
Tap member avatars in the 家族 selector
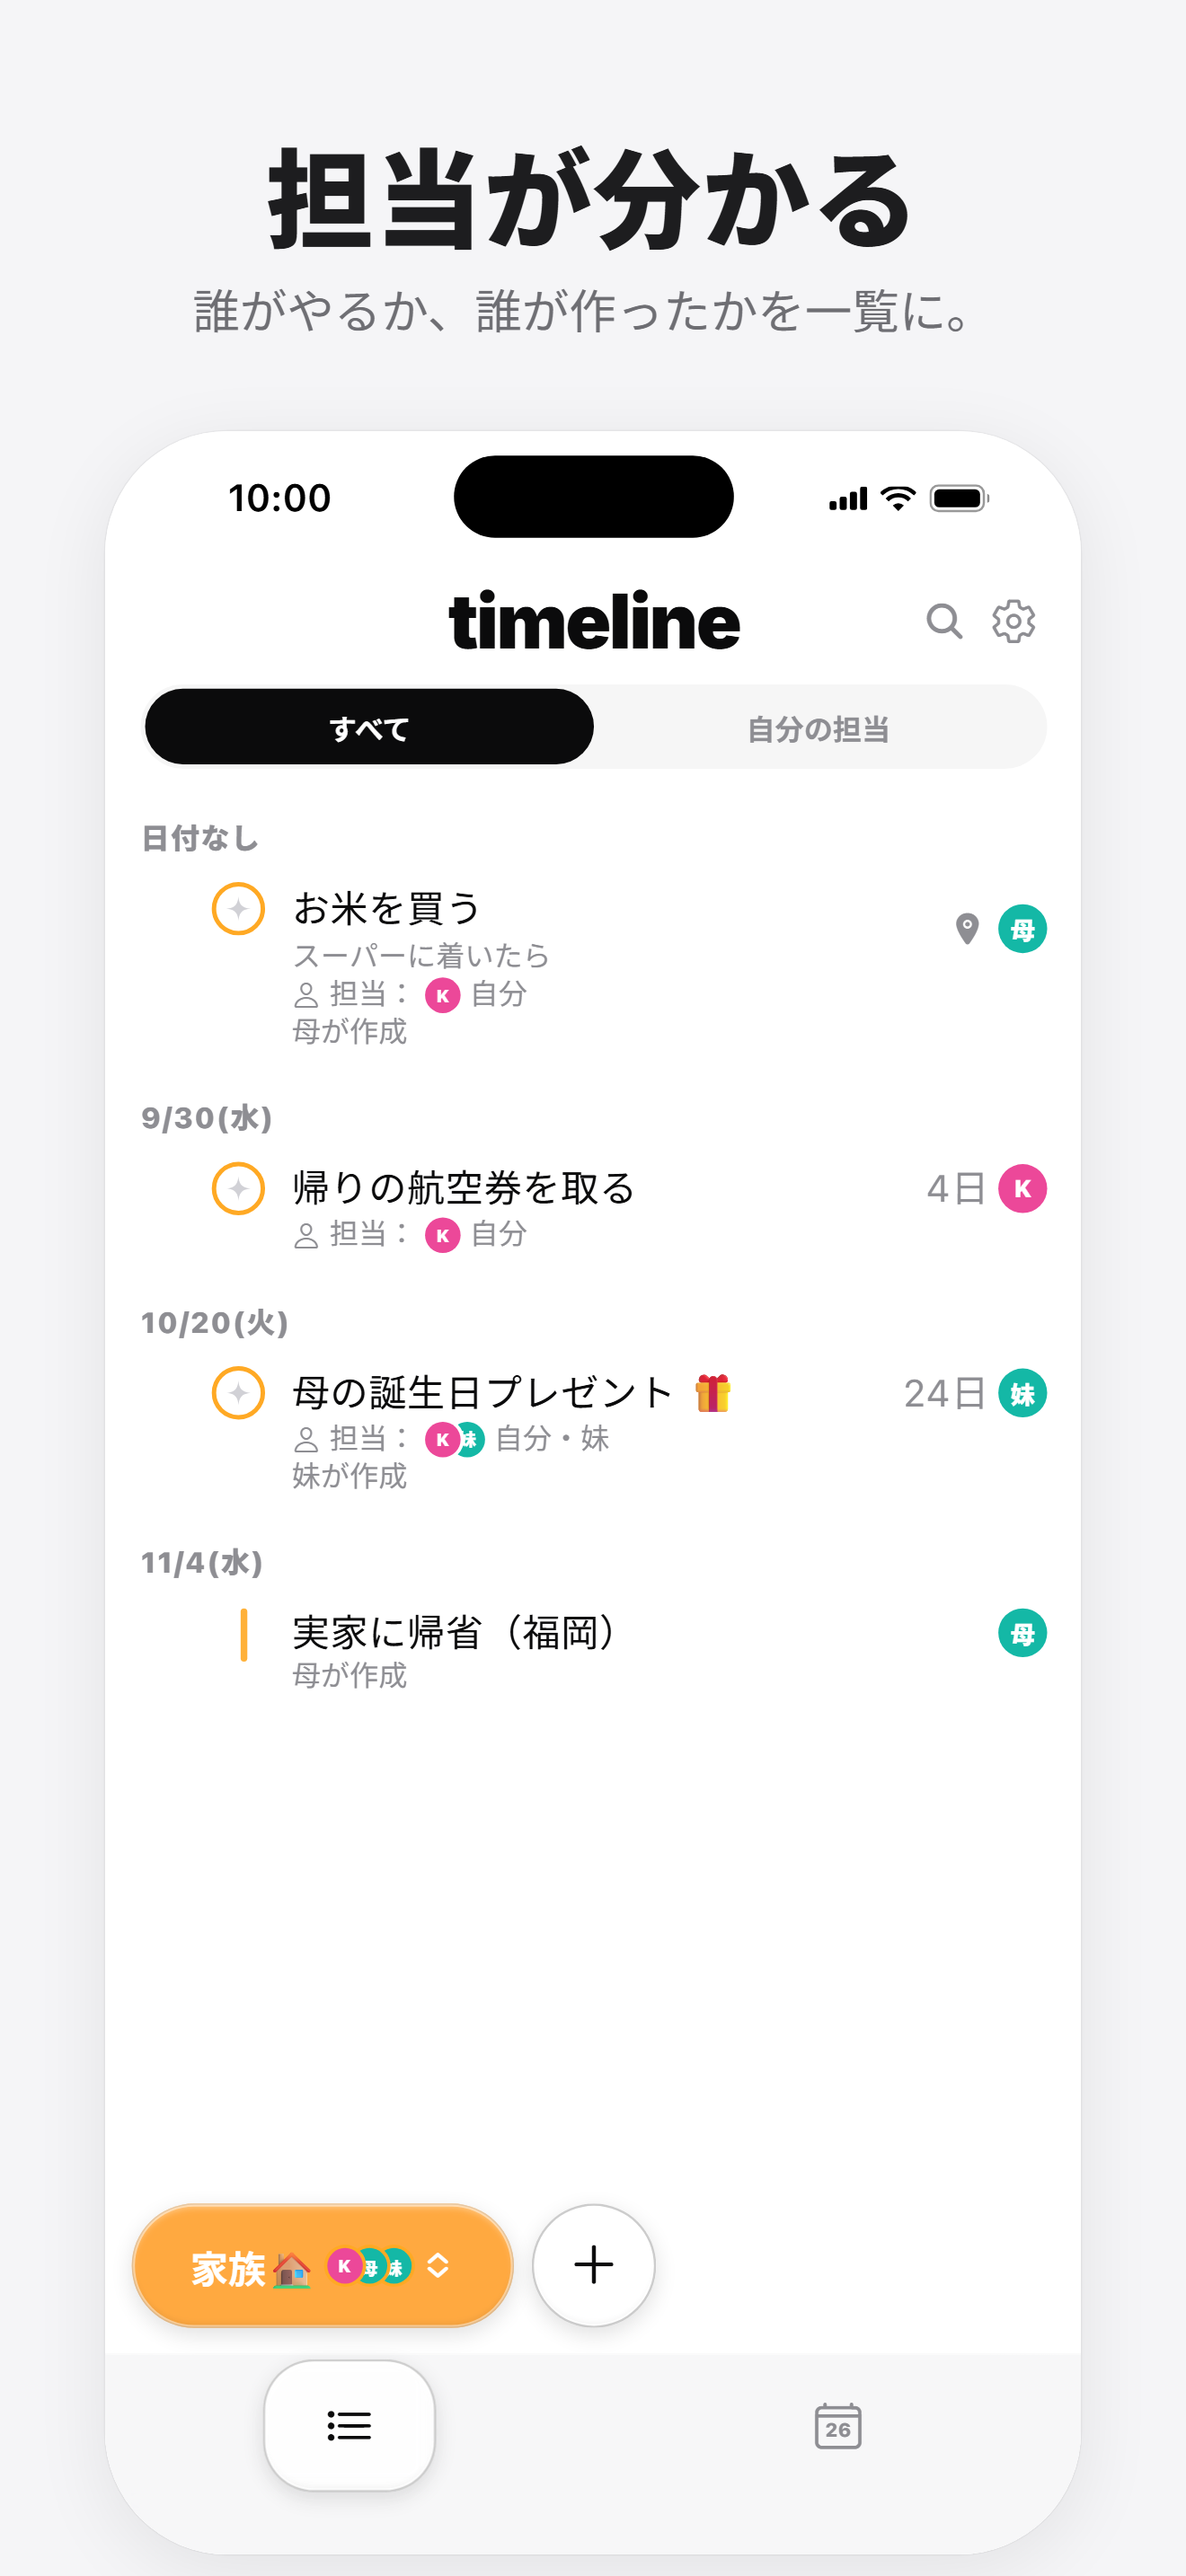[x=370, y=2266]
